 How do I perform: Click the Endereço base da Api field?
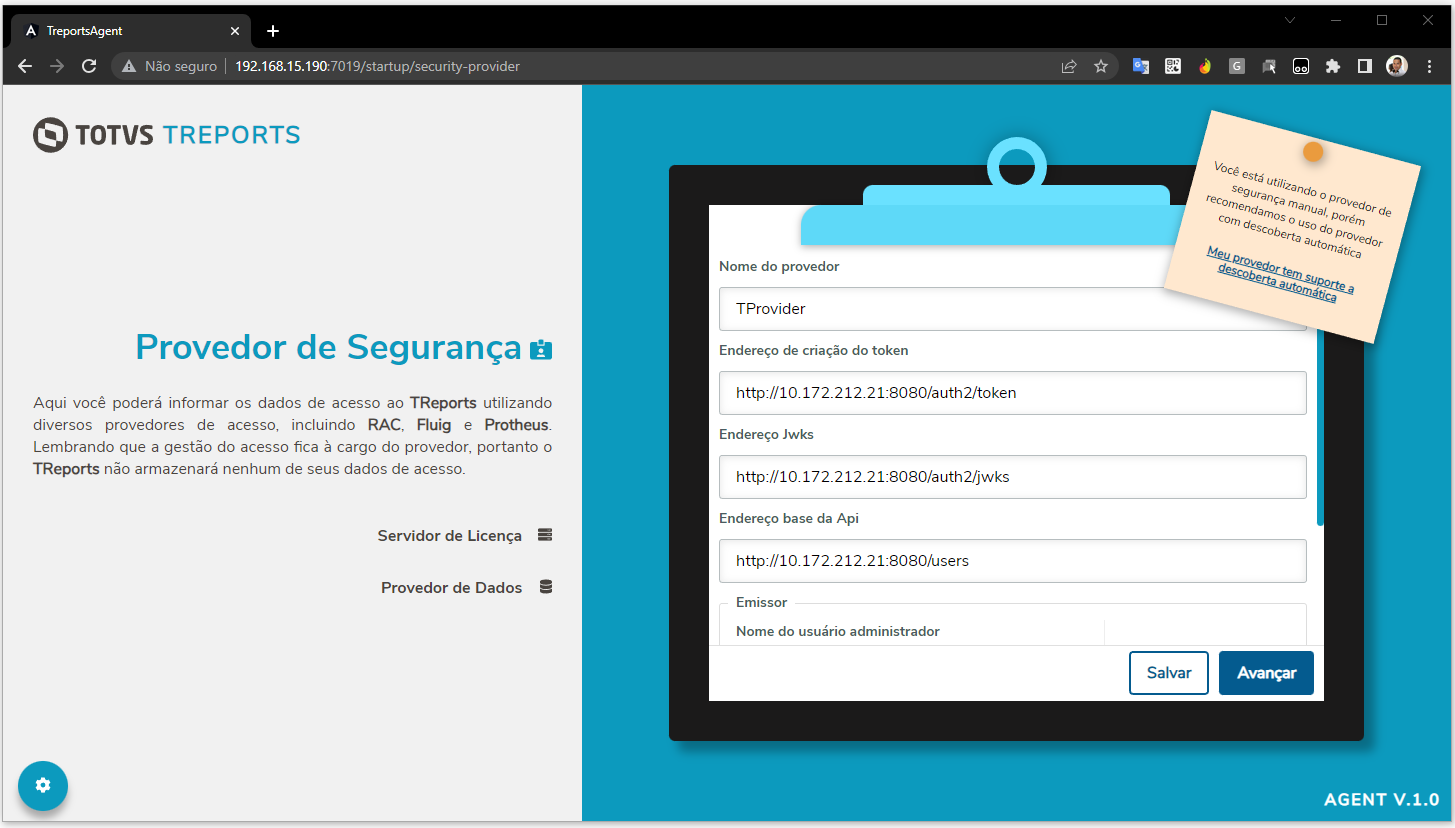point(1013,561)
